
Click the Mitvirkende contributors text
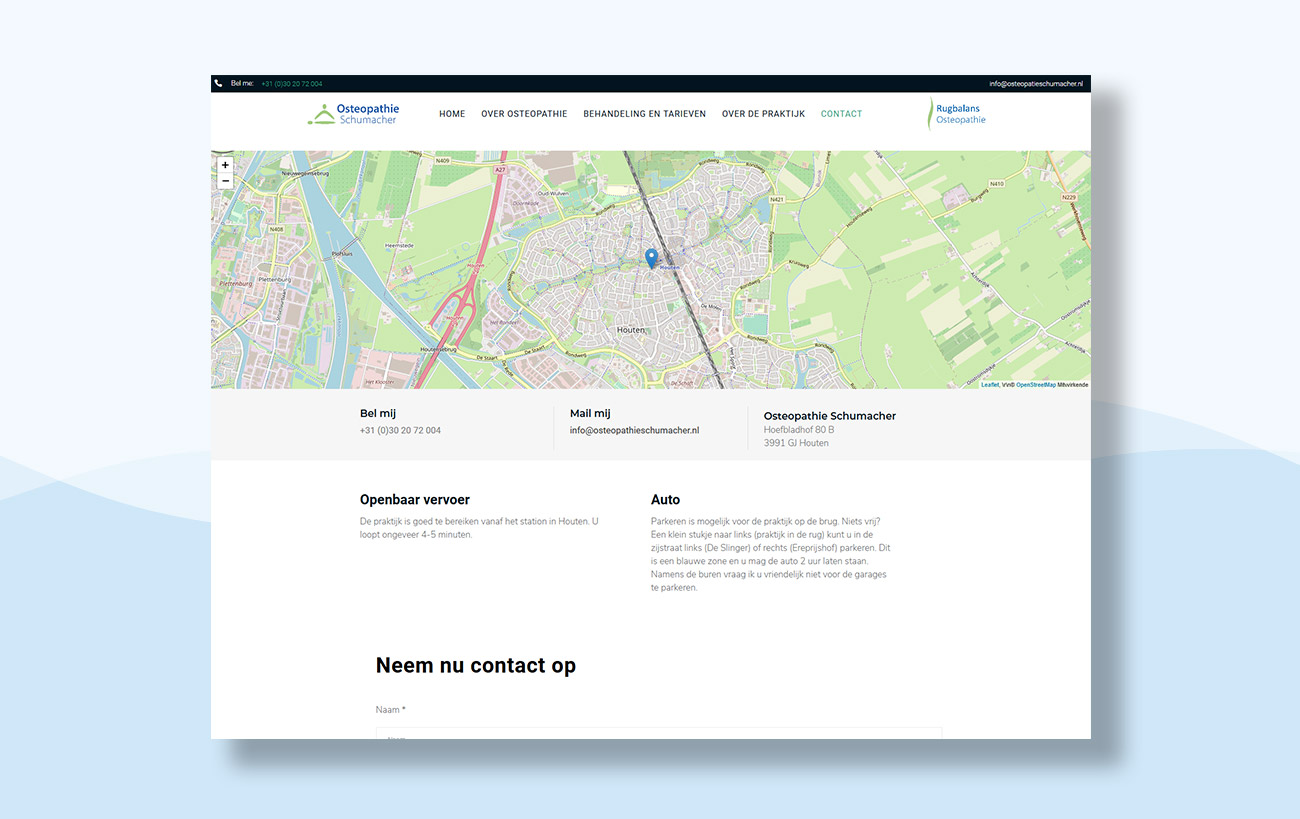tap(1072, 384)
